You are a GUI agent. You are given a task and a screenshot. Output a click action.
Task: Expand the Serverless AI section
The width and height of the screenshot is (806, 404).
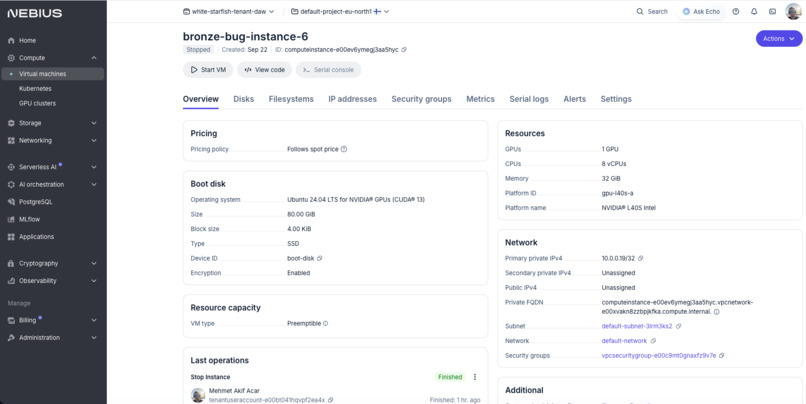point(94,167)
